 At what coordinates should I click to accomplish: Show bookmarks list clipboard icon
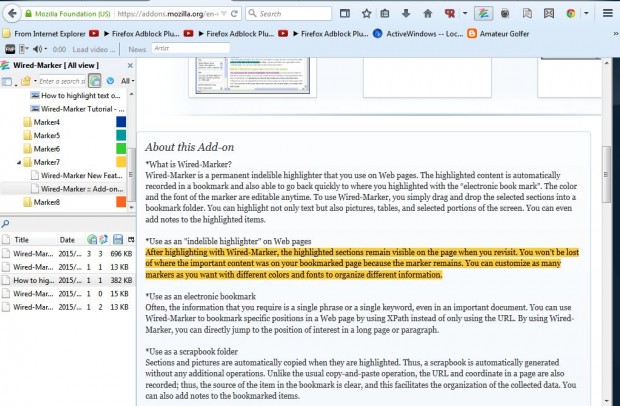[385, 13]
